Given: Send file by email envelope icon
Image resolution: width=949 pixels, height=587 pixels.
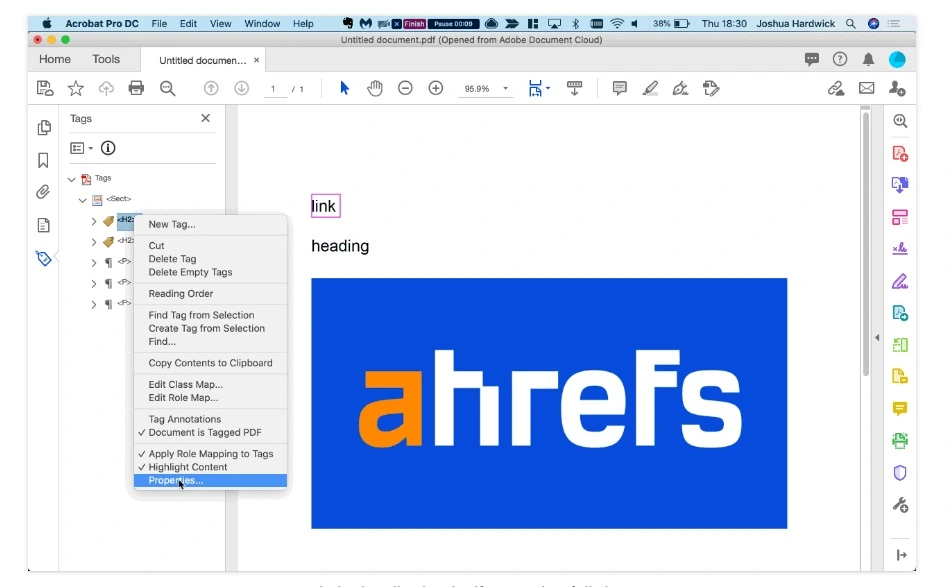Looking at the screenshot, I should (867, 88).
